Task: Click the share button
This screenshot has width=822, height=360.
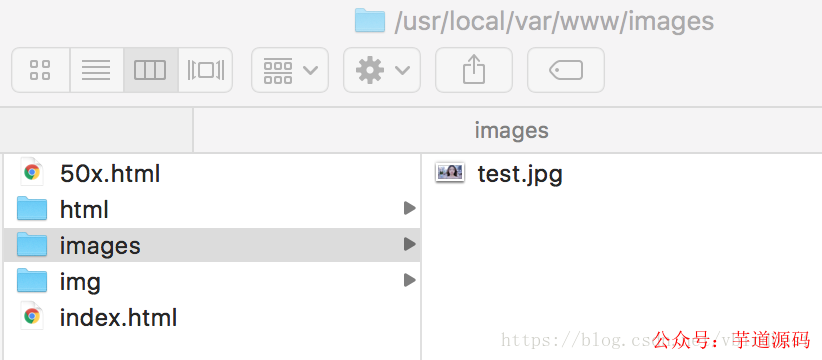Action: tap(474, 70)
